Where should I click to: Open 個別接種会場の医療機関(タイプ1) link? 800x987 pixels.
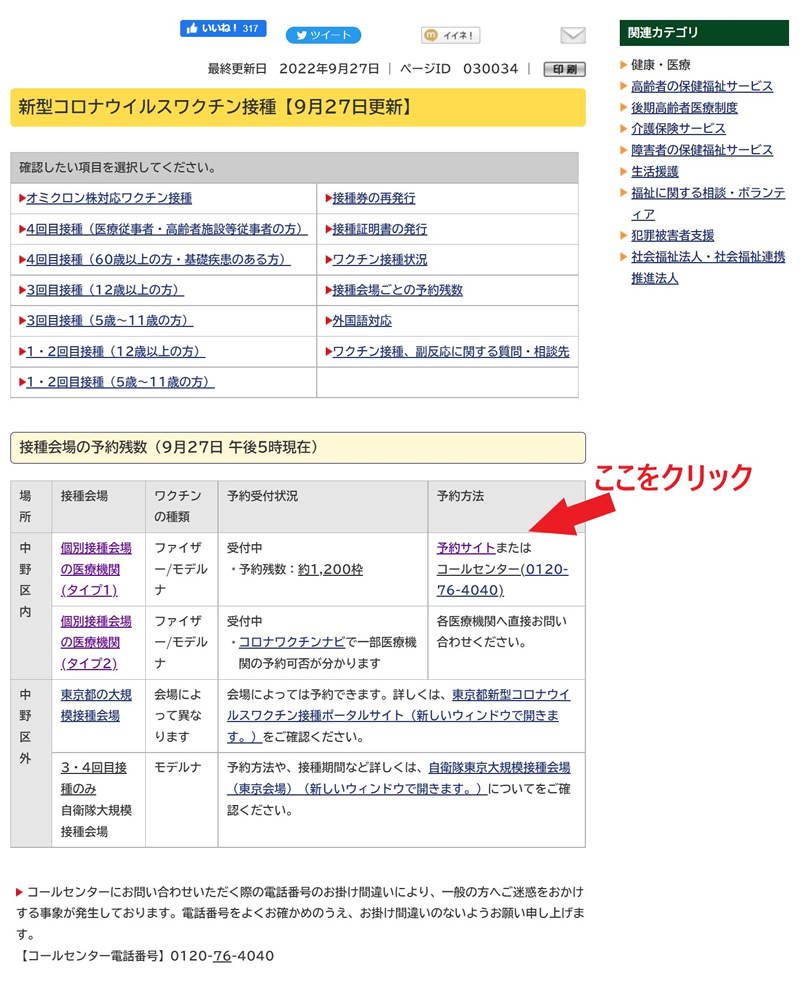click(x=96, y=569)
